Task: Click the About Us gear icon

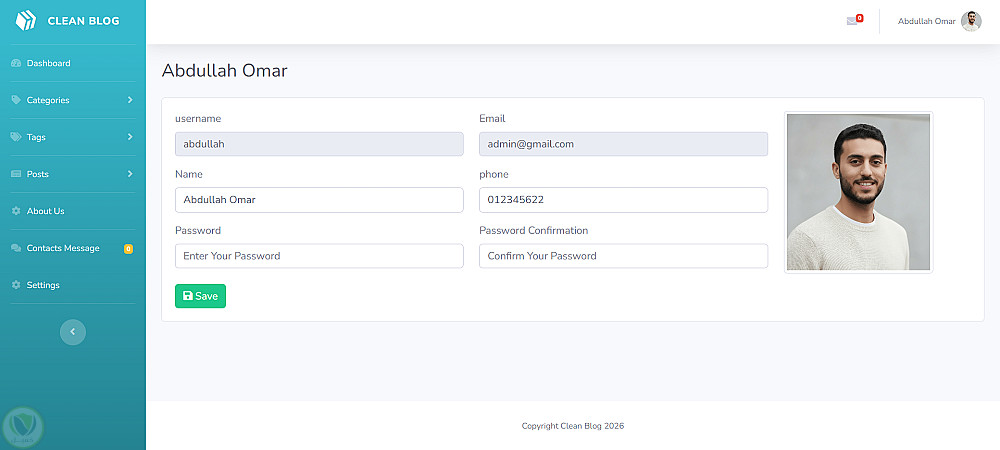Action: pos(16,211)
